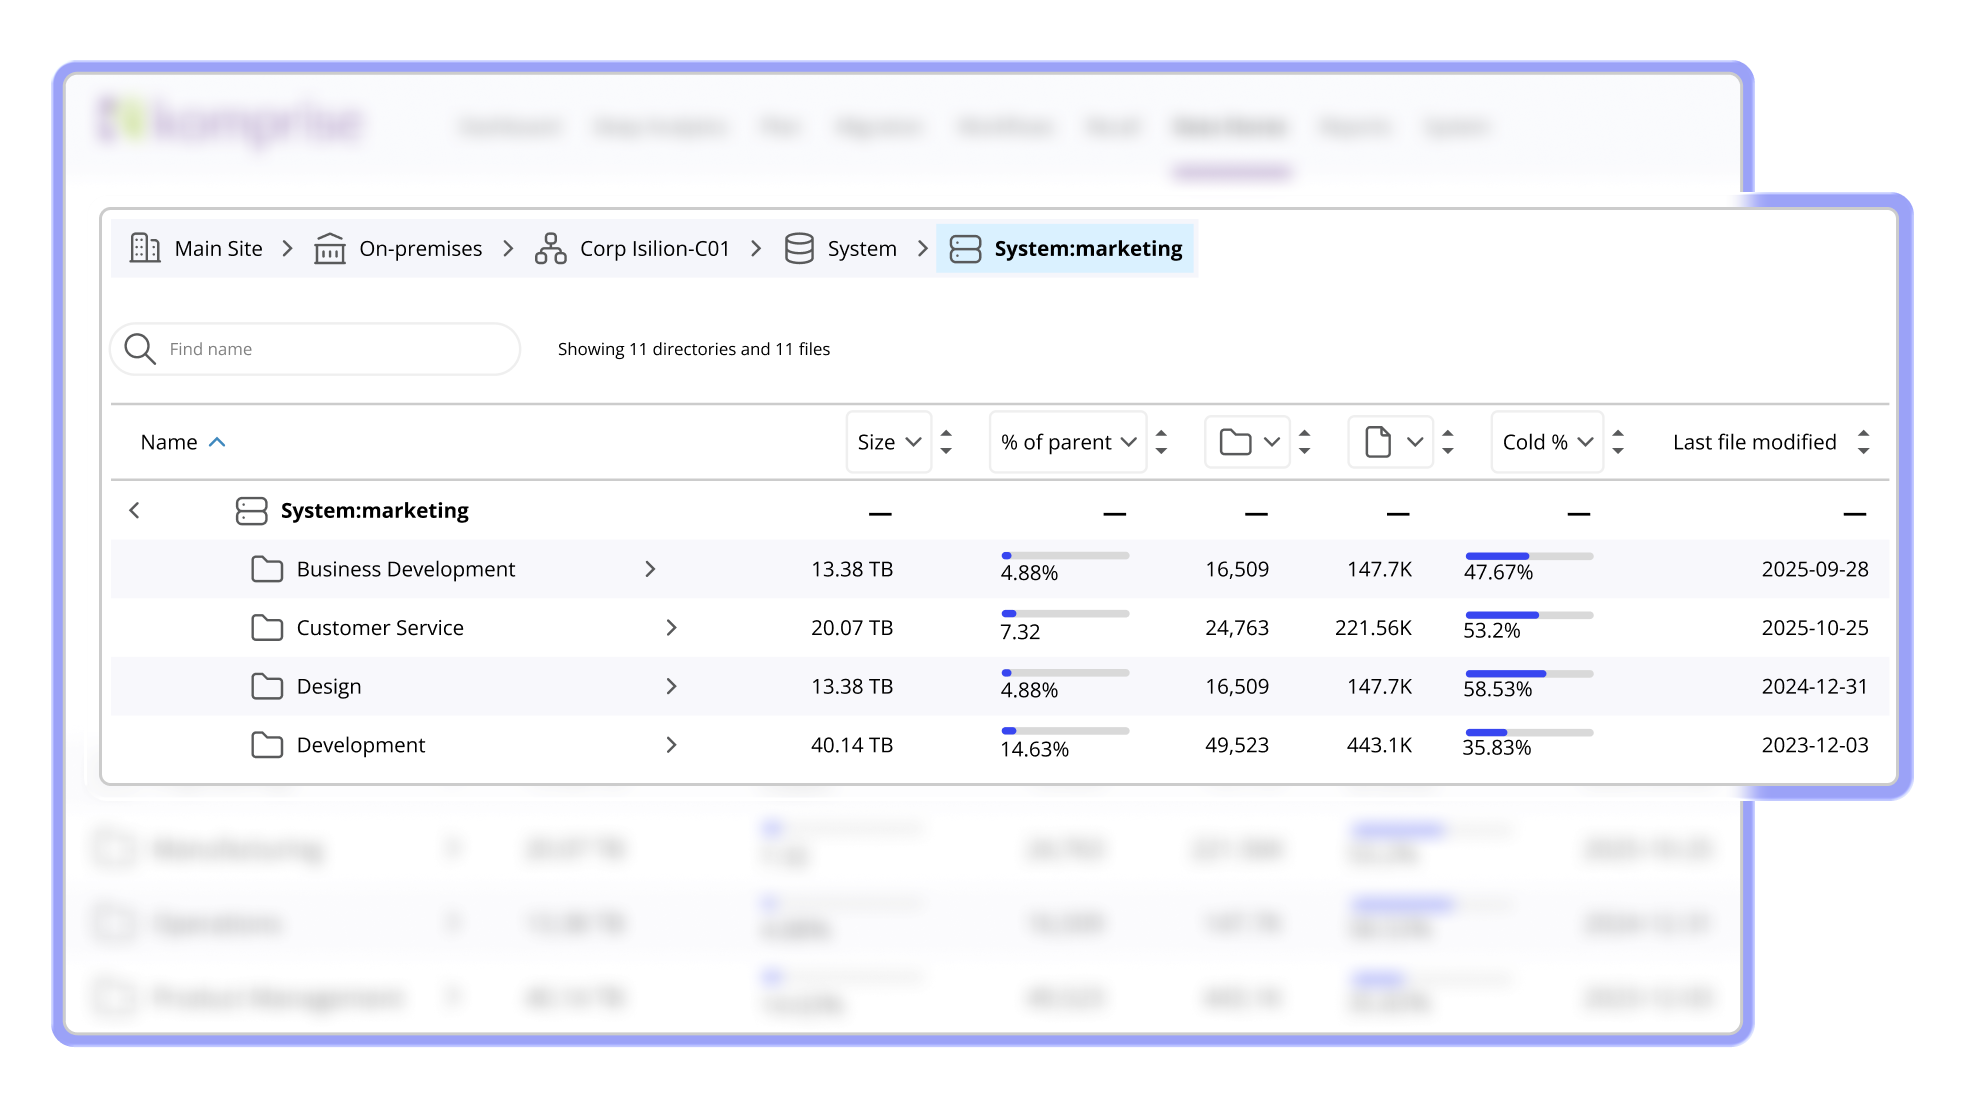Toggle ascending sort on the Name column

(x=218, y=441)
